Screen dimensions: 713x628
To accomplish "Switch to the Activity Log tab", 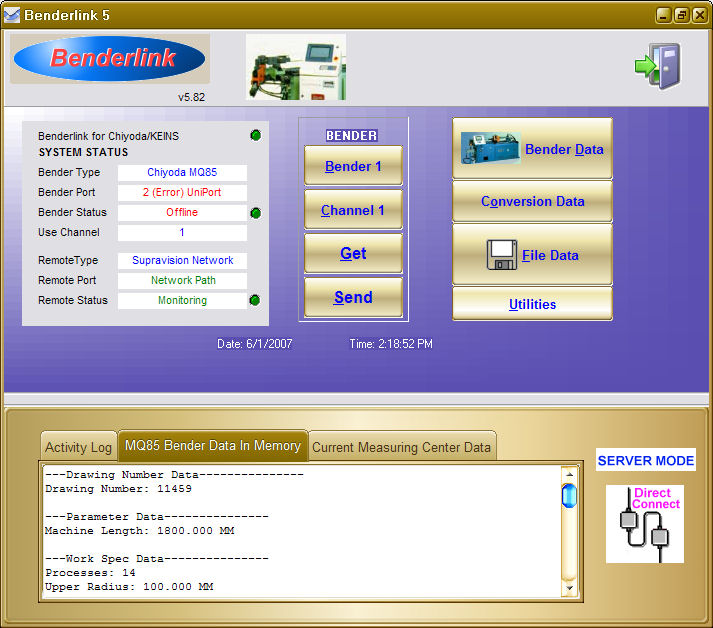I will pos(78,447).
